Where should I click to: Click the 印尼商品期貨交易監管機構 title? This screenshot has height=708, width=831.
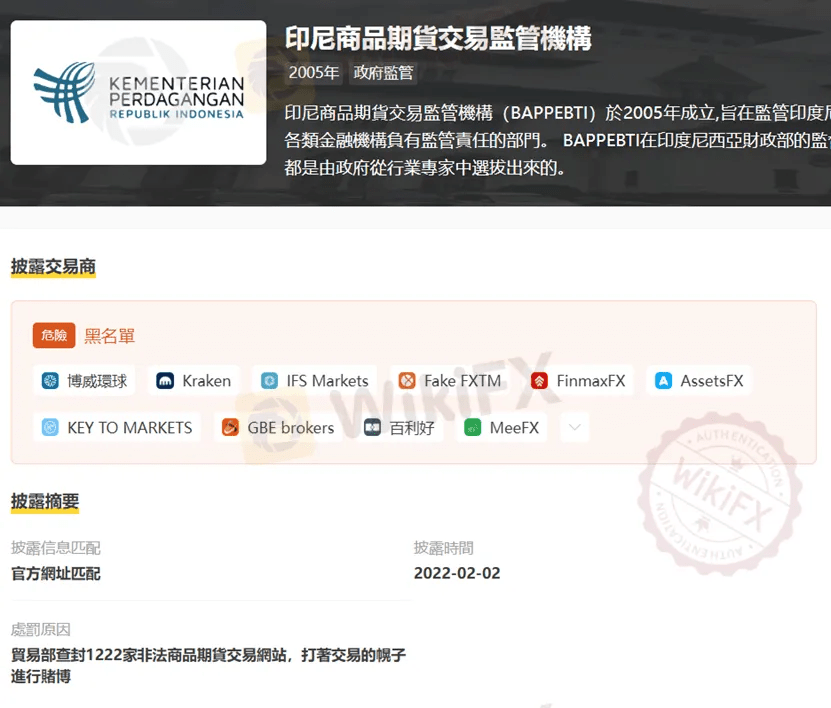coord(438,39)
